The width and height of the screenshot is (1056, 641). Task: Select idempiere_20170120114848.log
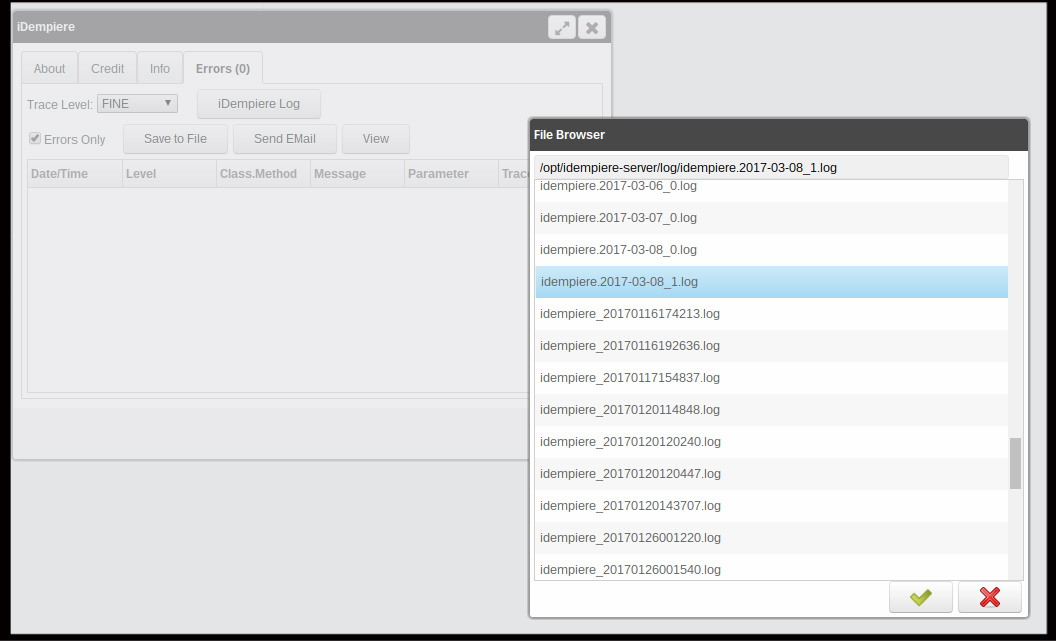click(x=772, y=409)
